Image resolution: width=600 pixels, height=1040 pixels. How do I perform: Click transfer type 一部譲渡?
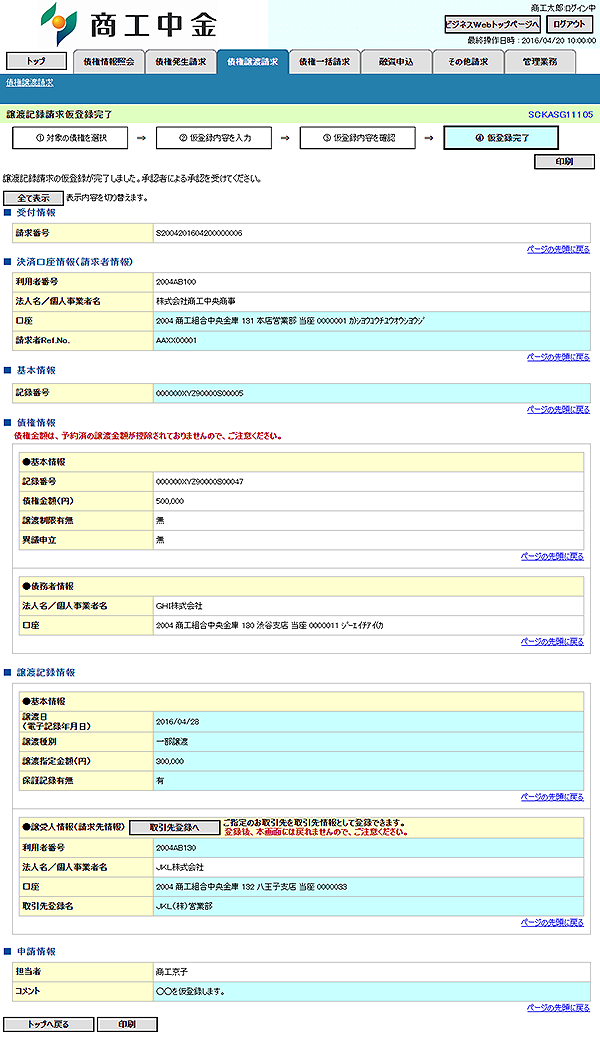point(172,742)
